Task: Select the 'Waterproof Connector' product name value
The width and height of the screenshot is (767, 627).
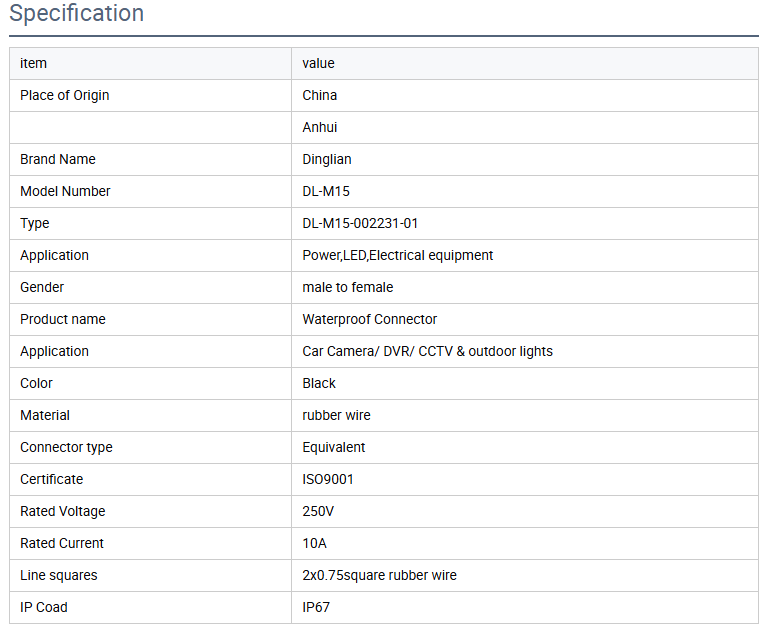Action: tap(369, 319)
